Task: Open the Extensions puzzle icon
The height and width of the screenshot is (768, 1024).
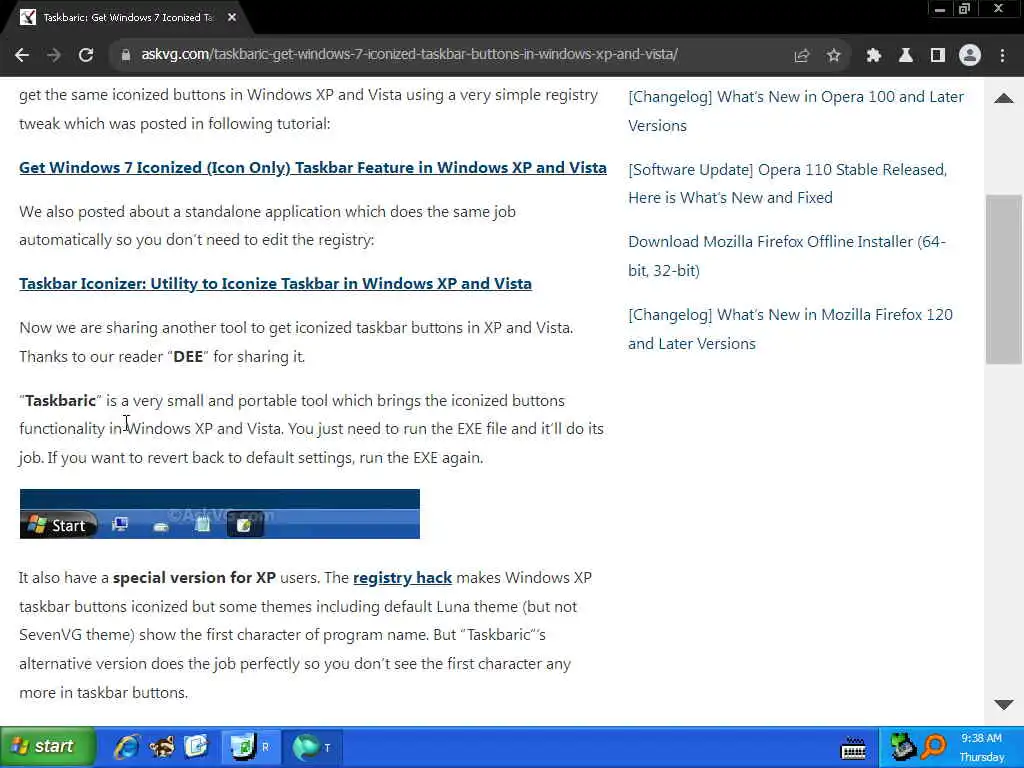Action: tap(873, 56)
